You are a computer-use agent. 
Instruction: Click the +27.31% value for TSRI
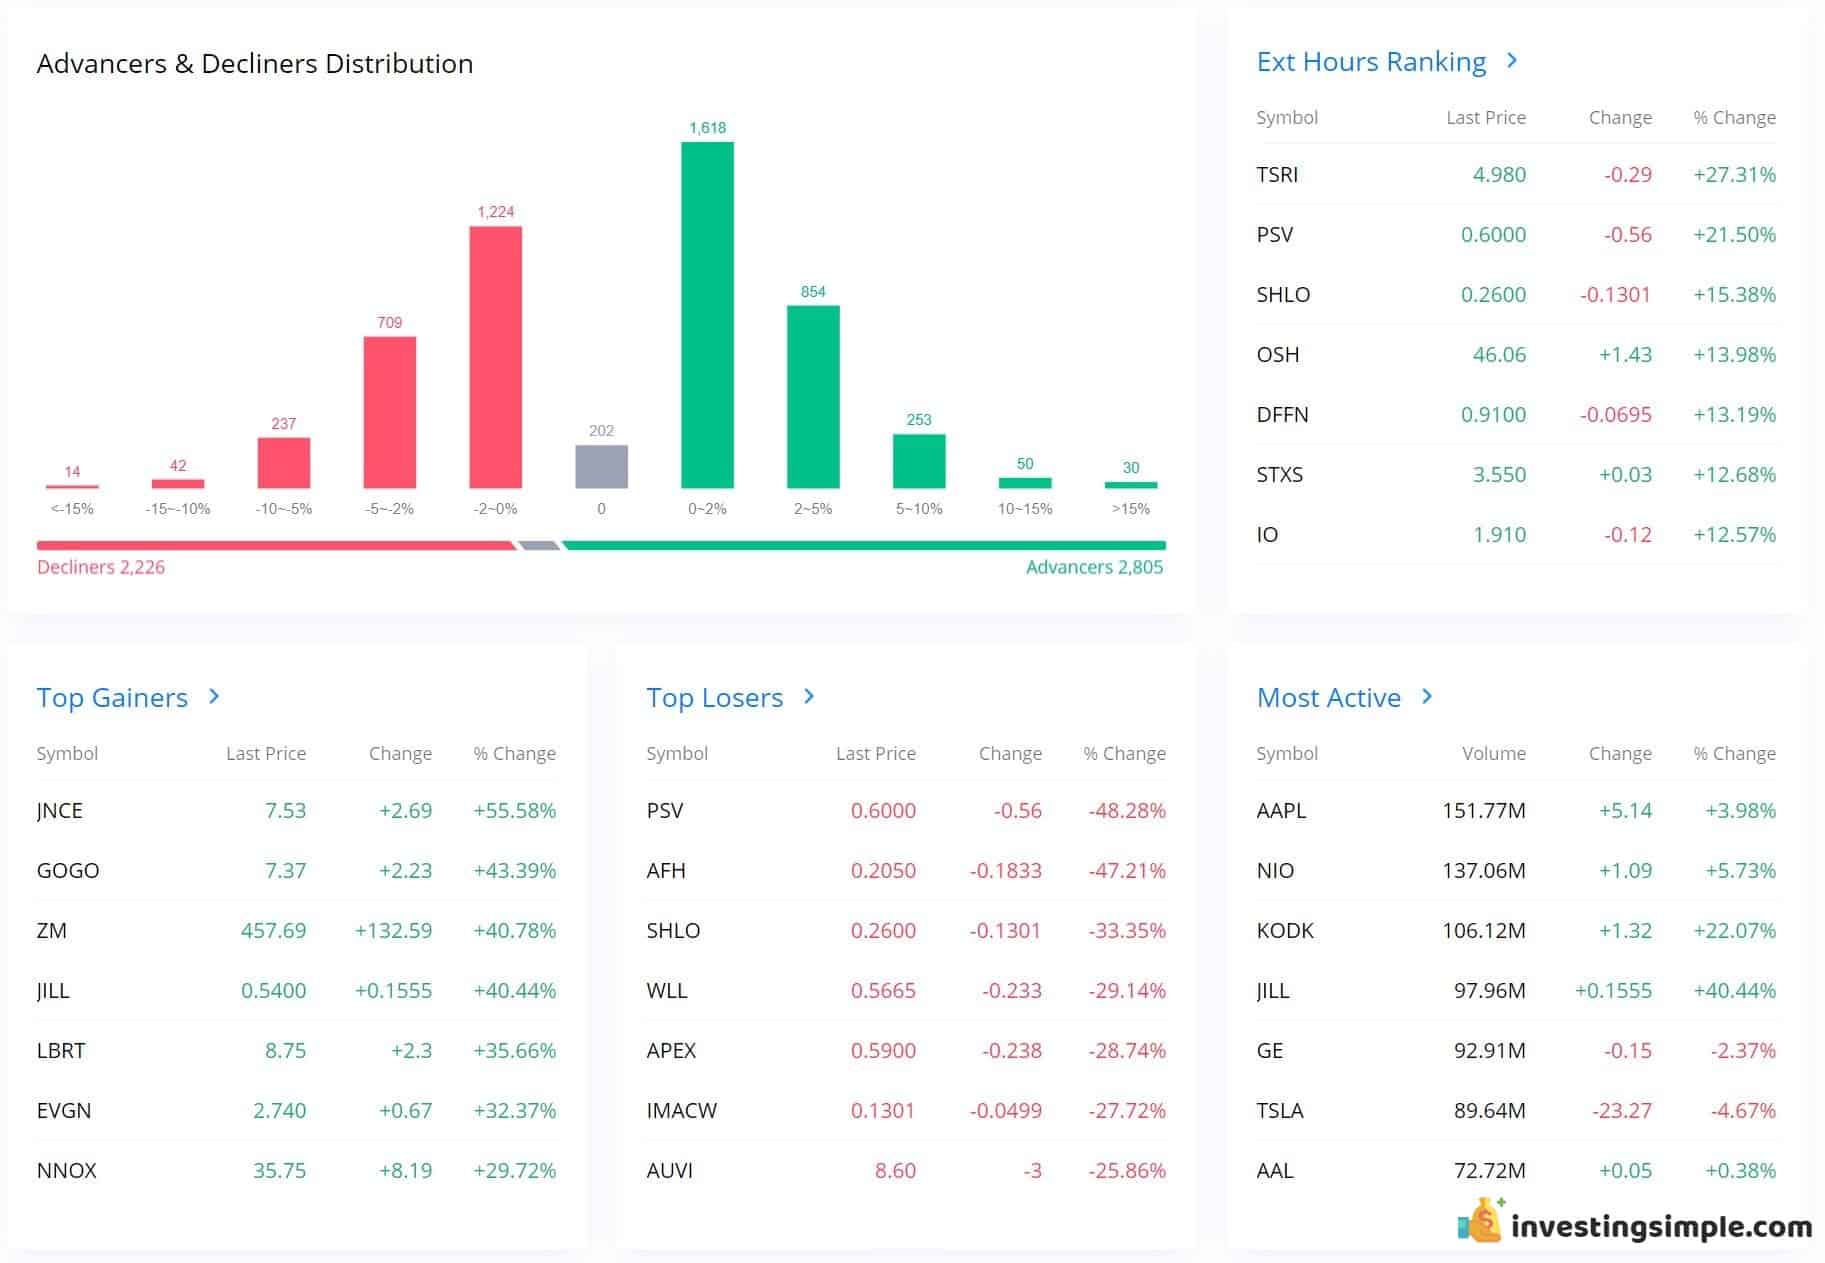click(x=1734, y=174)
